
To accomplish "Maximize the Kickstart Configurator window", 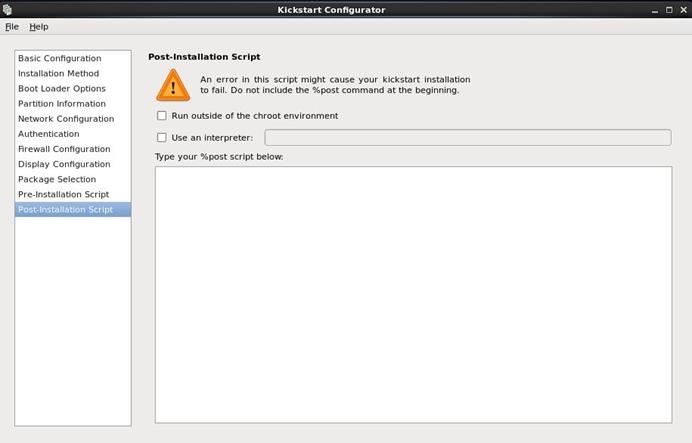I will point(669,10).
